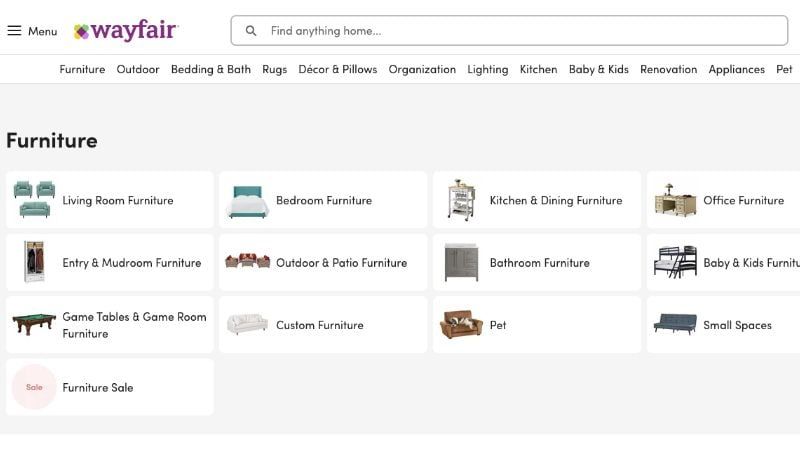This screenshot has height=450, width=800.
Task: Click the pool table thumbnail
Action: [x=34, y=324]
